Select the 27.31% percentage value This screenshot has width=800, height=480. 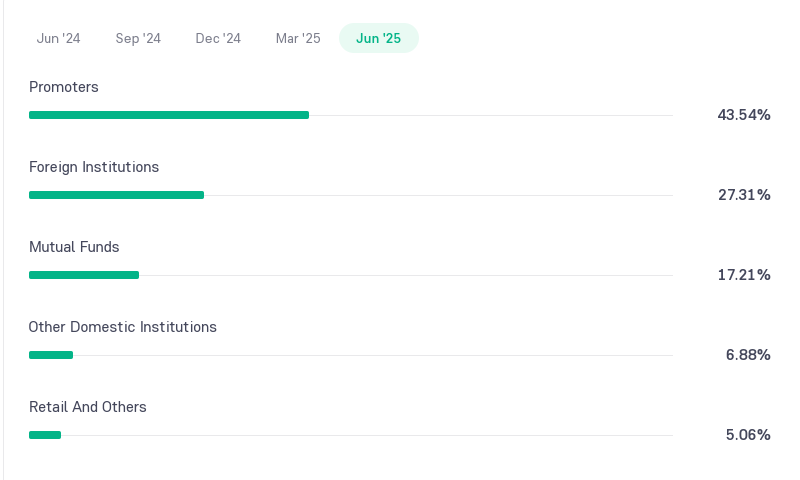click(x=744, y=195)
